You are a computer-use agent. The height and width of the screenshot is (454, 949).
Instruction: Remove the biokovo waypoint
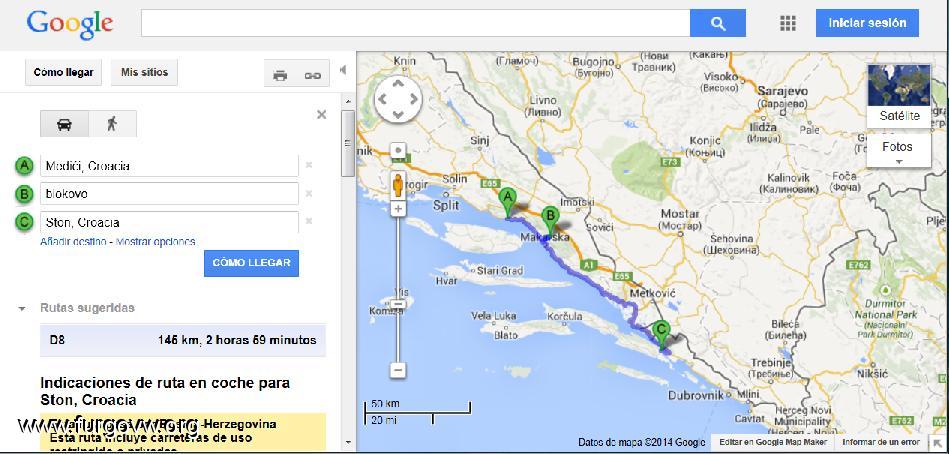[309, 194]
